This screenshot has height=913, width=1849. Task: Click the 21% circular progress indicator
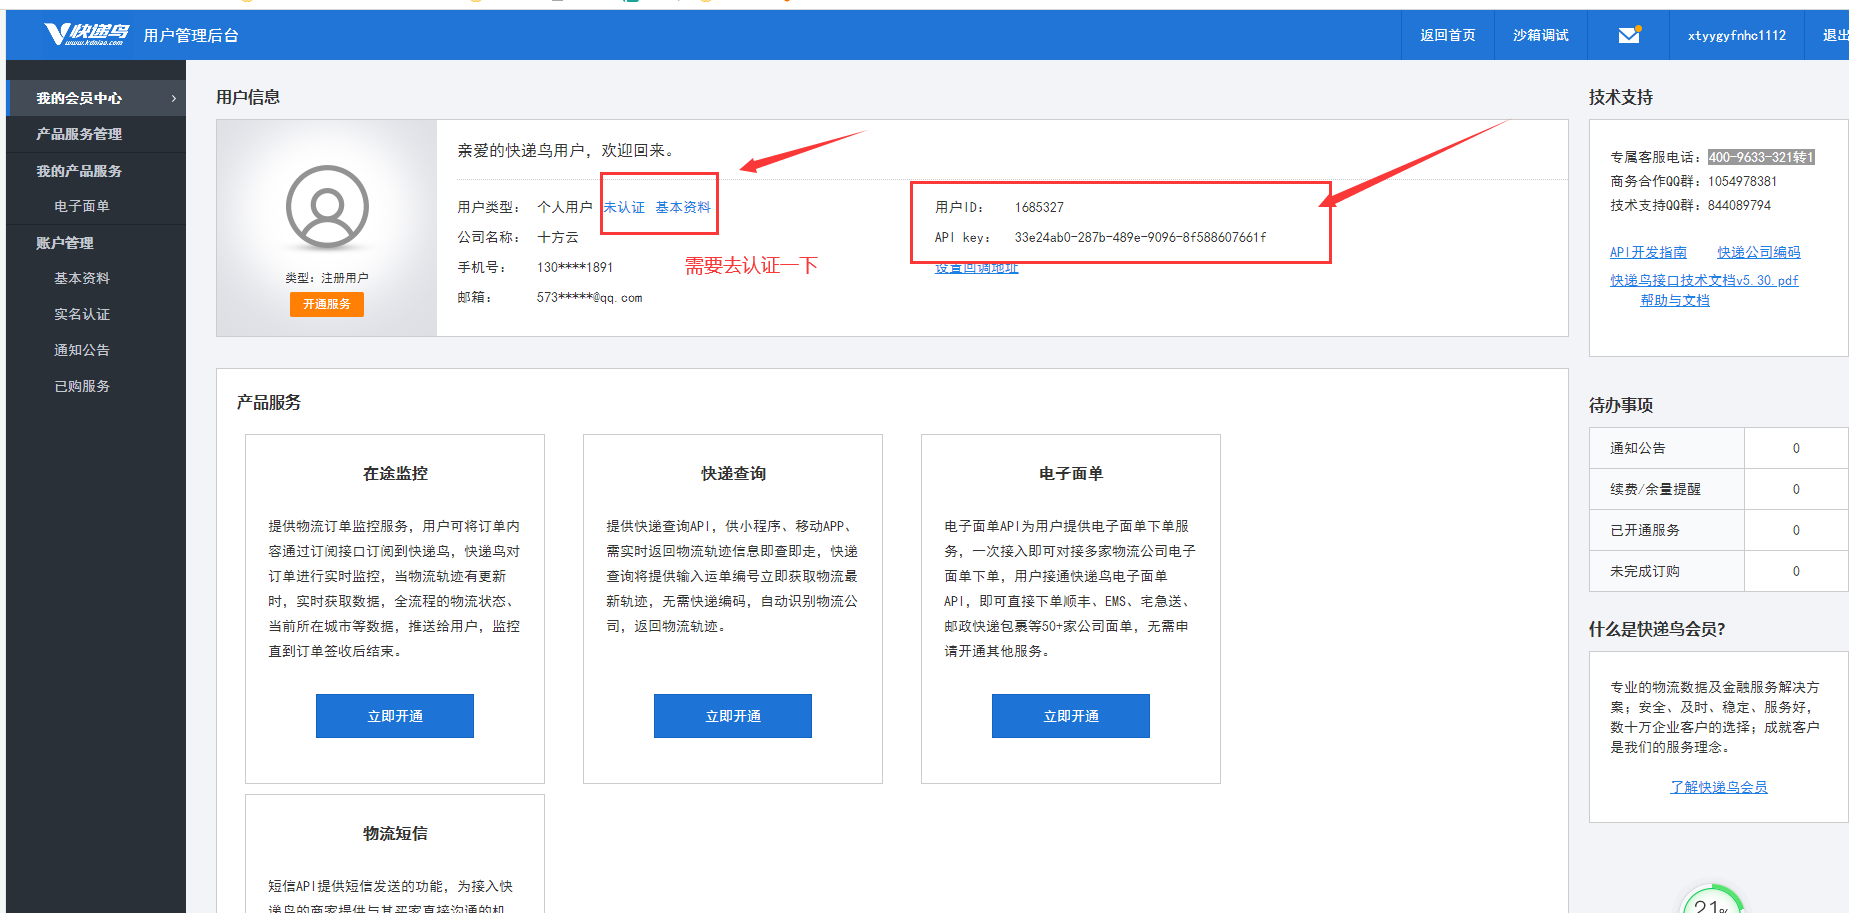1713,900
